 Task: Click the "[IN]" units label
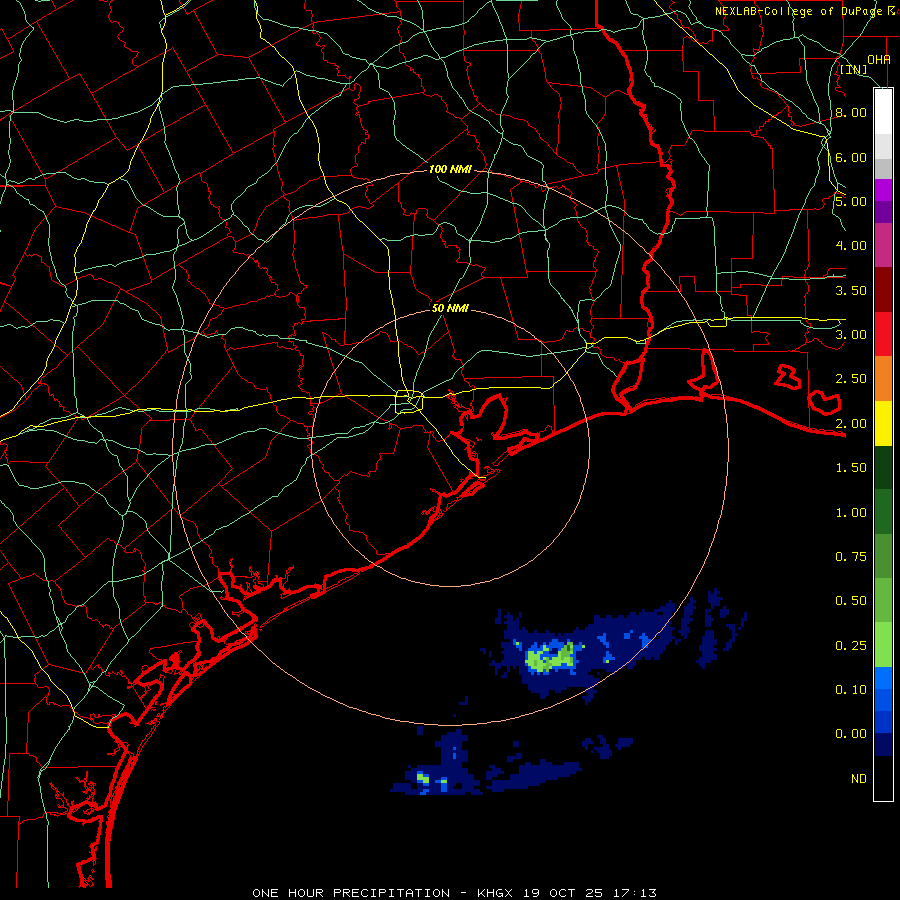tap(854, 69)
